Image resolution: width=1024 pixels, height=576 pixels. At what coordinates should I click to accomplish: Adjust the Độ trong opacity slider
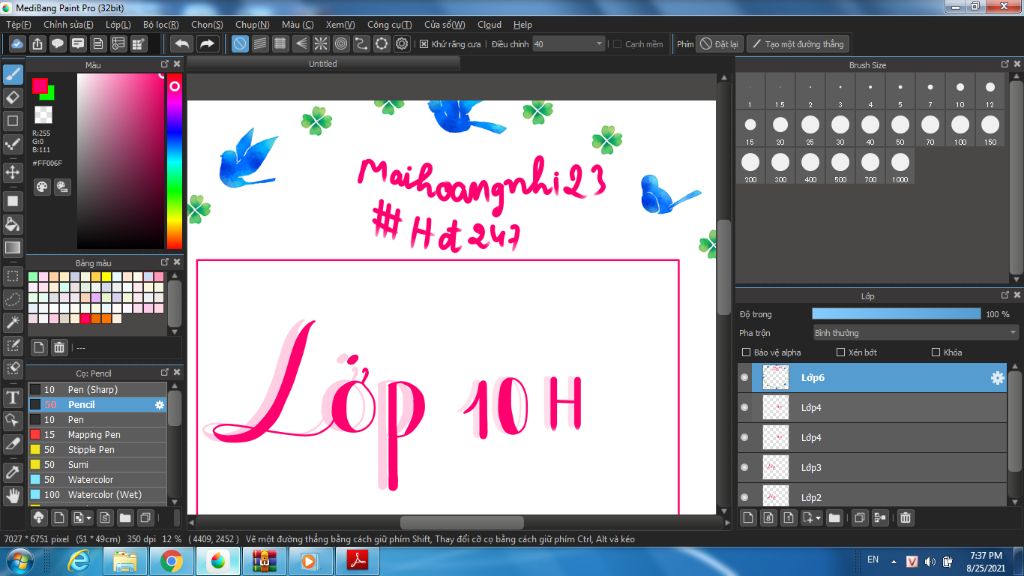pos(896,314)
